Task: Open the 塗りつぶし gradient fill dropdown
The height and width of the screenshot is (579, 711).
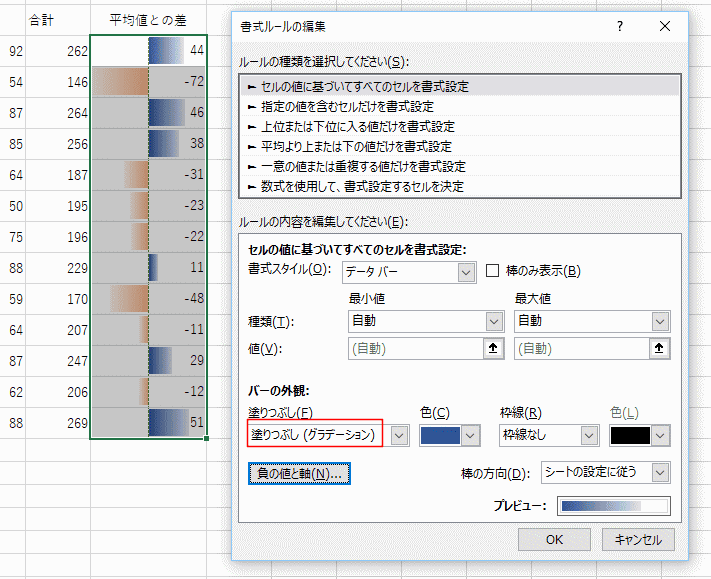Action: tap(400, 435)
